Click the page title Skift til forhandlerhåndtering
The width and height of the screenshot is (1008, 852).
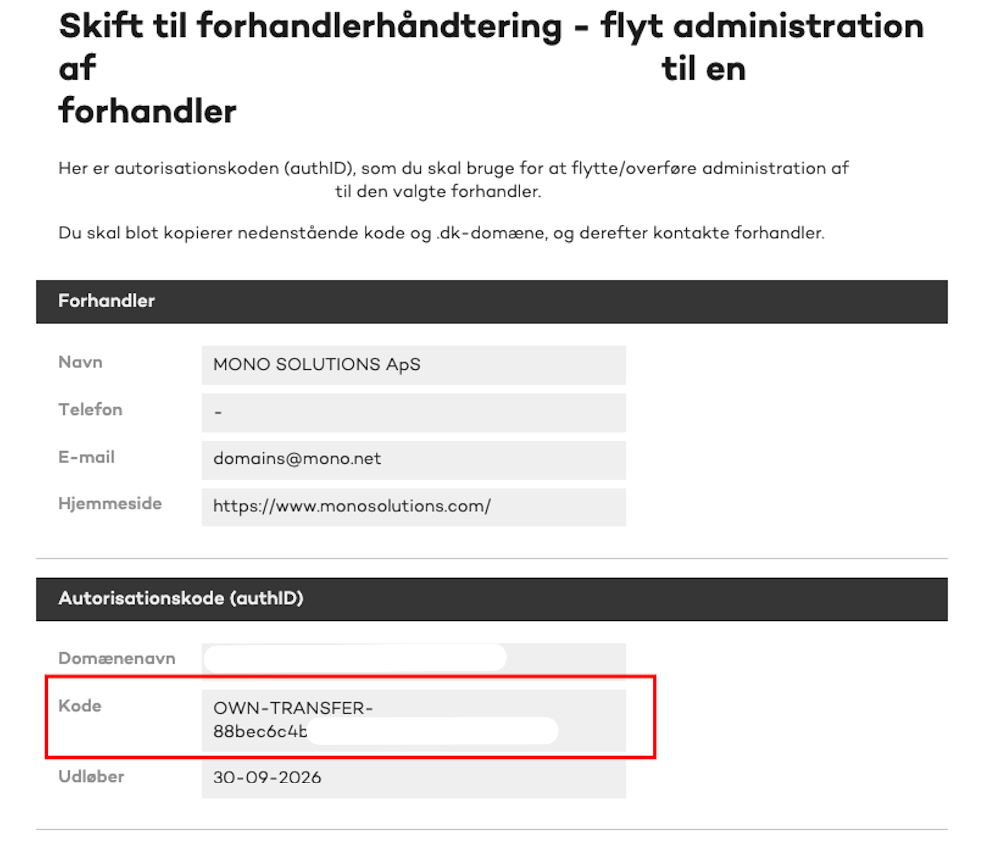[x=310, y=27]
